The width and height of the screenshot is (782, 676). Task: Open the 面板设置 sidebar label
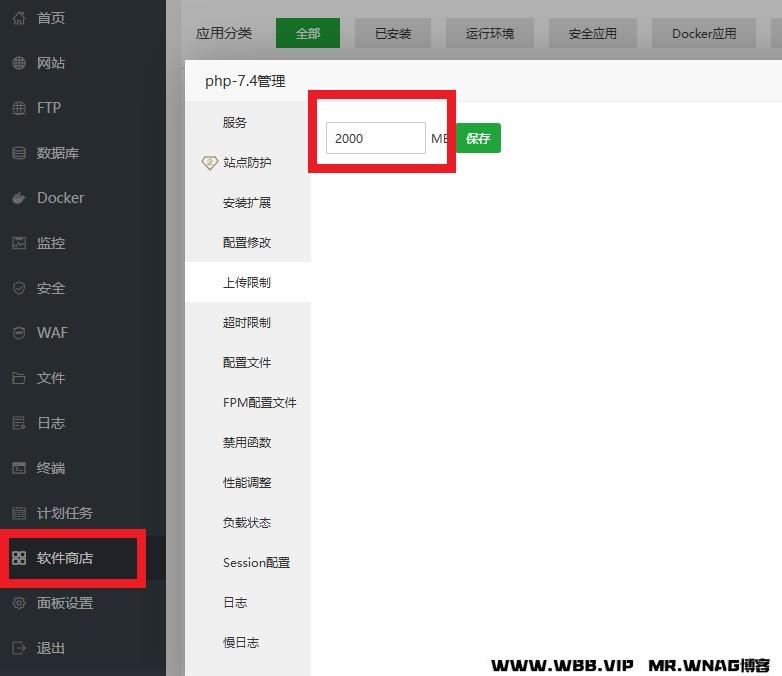pyautogui.click(x=65, y=603)
